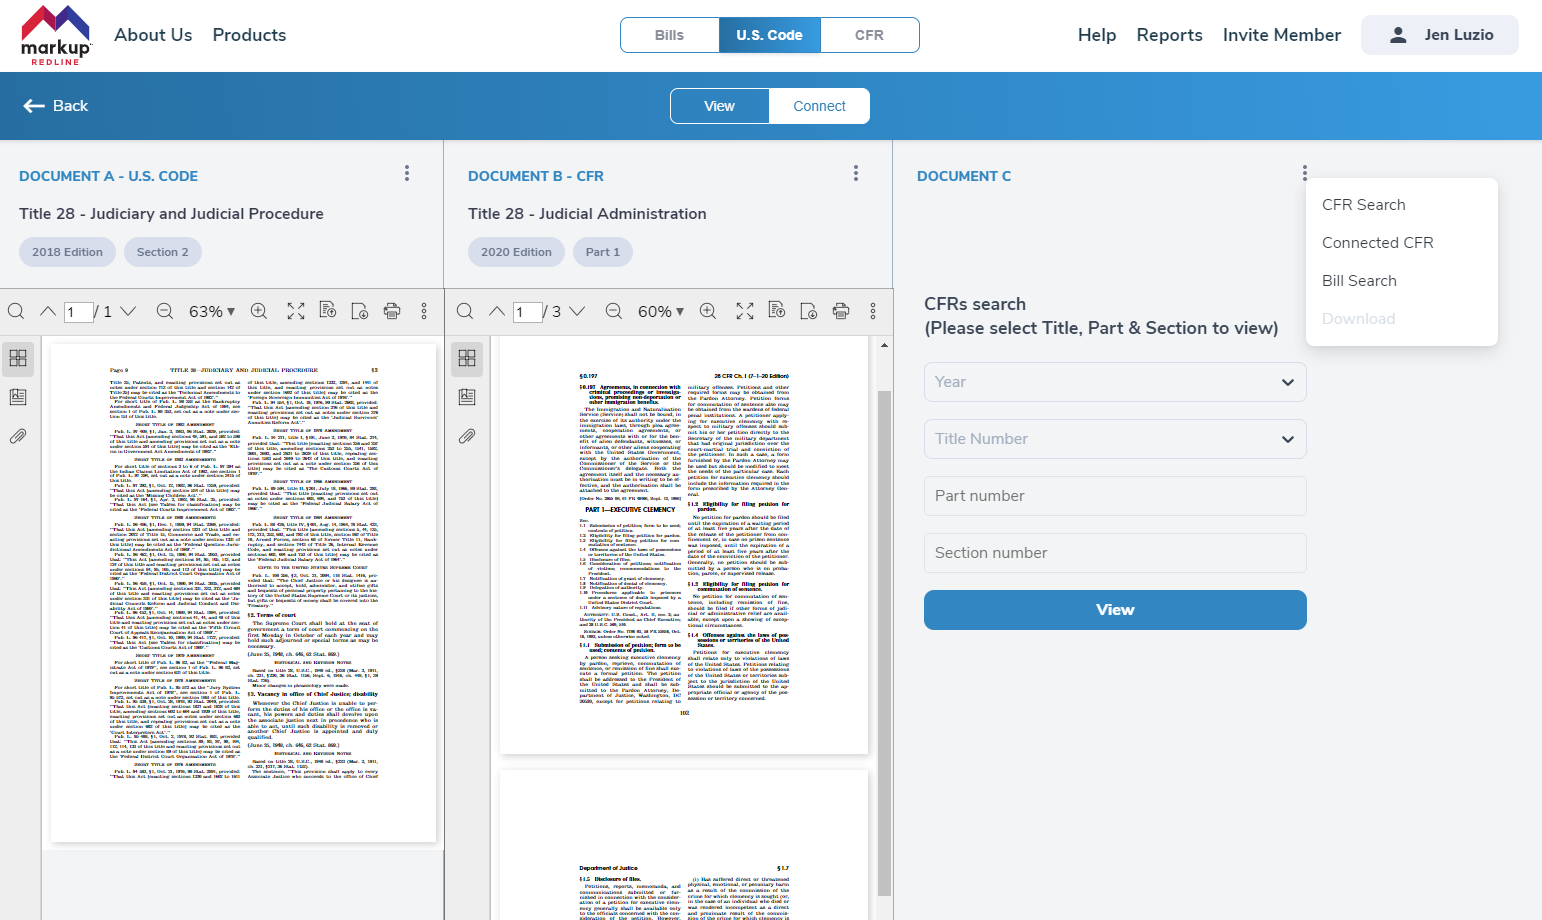Screen dimensions: 1542x920
Task: Open bookmarks panel in Document A sidebar
Action: coord(18,397)
